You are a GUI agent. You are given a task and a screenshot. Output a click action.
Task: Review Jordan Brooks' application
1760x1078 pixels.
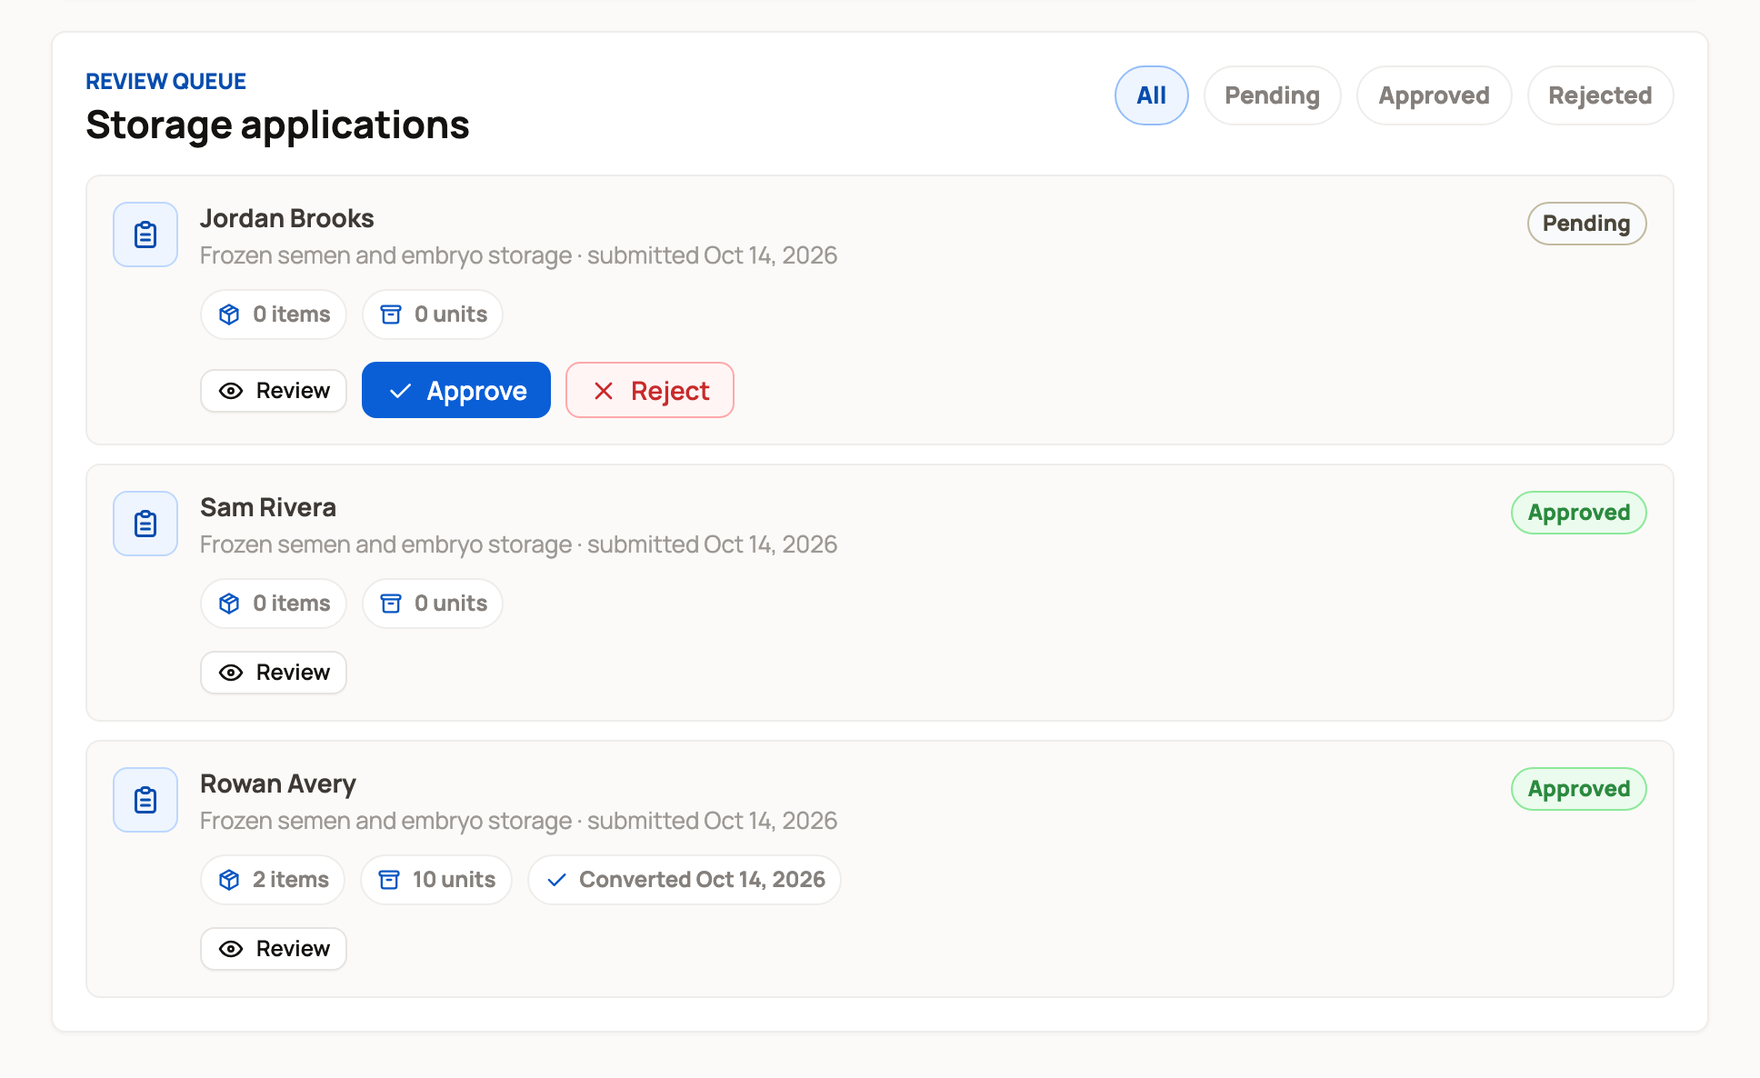pyautogui.click(x=273, y=390)
